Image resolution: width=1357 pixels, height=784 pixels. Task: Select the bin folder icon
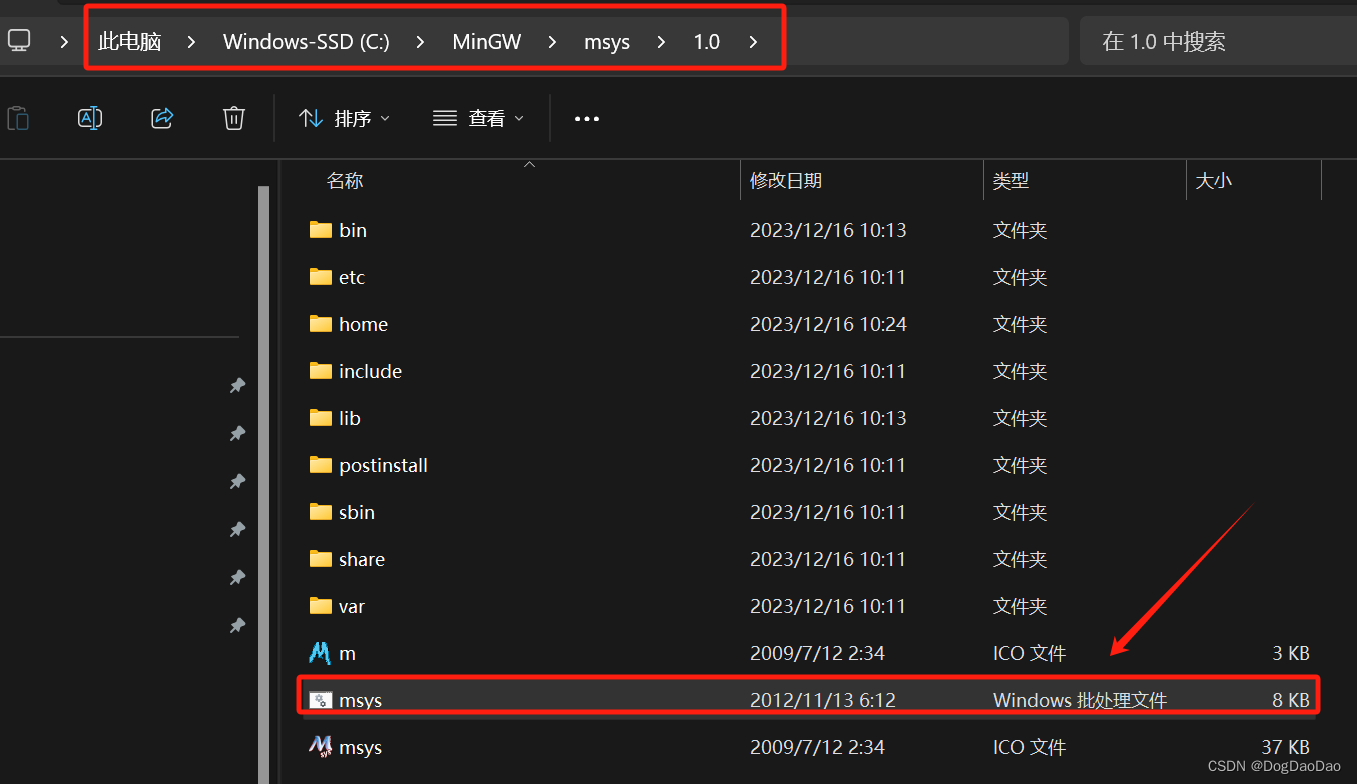pos(320,230)
